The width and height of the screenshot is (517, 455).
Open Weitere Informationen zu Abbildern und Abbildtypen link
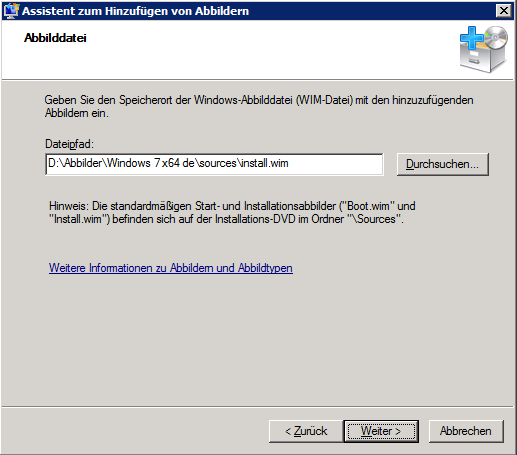point(171,268)
